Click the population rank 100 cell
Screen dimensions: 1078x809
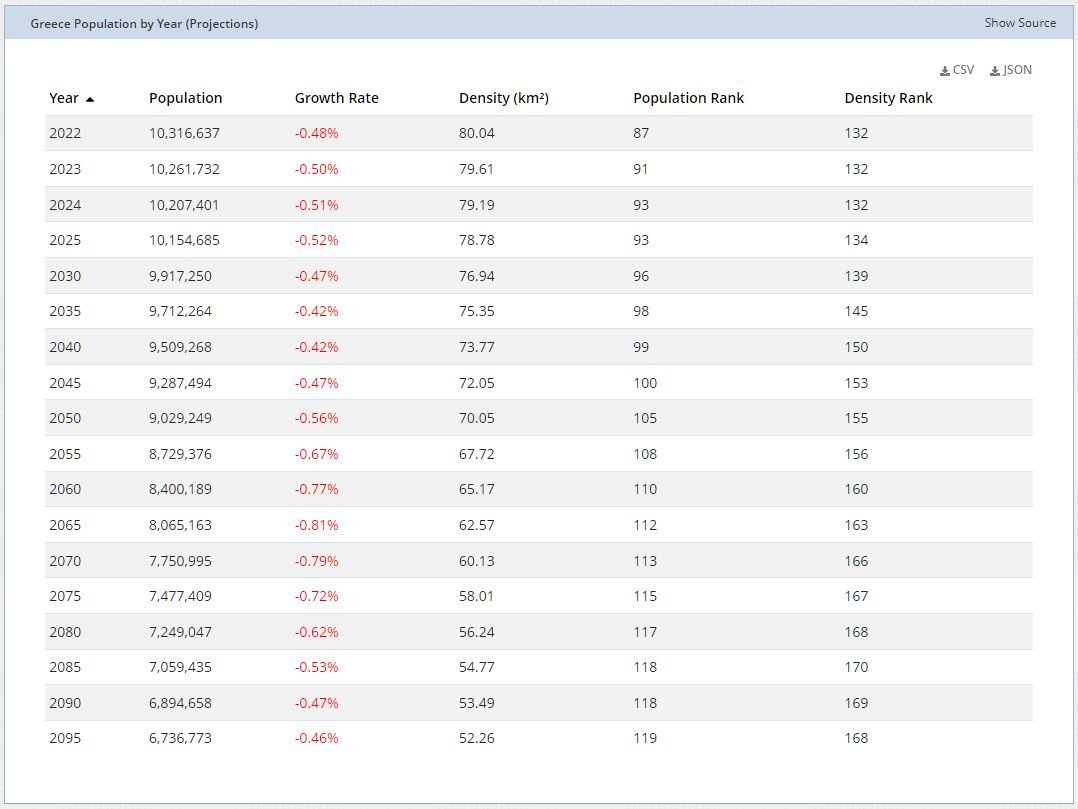645,383
